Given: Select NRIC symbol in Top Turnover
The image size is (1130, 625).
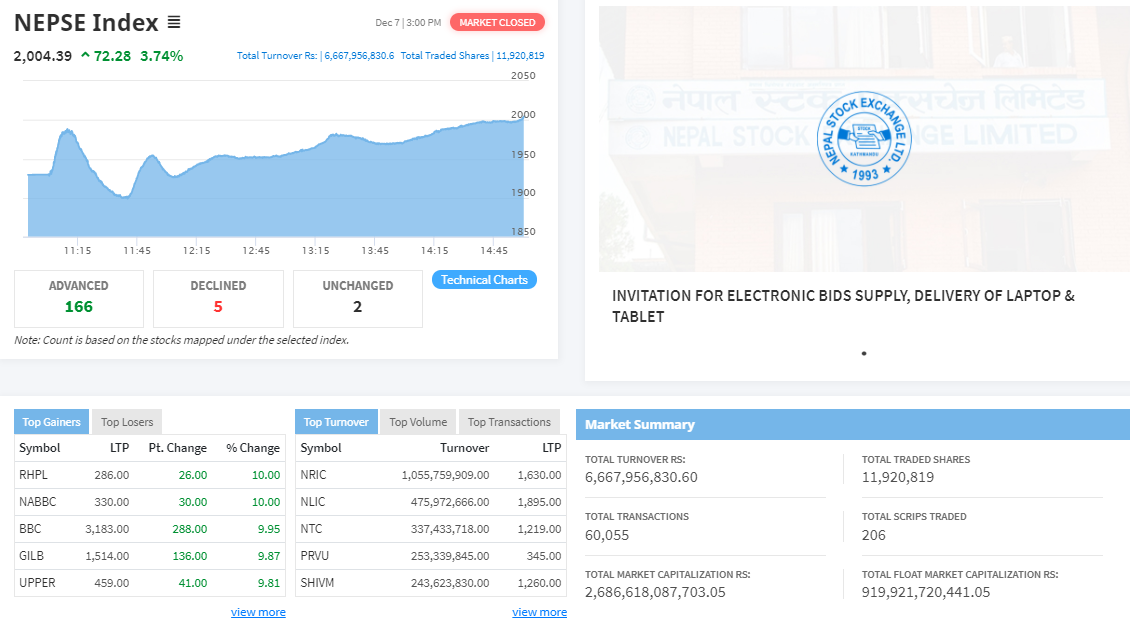Looking at the screenshot, I should click(313, 475).
